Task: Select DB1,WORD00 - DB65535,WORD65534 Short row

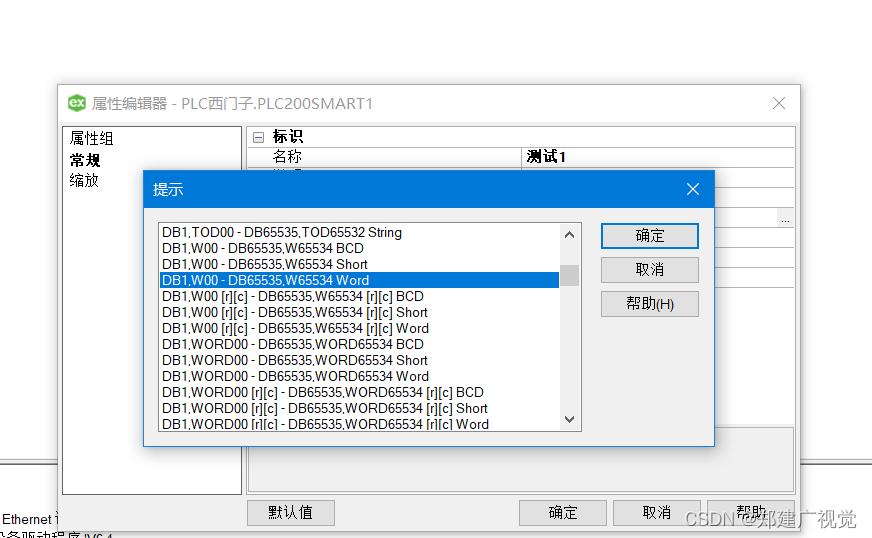Action: click(359, 360)
